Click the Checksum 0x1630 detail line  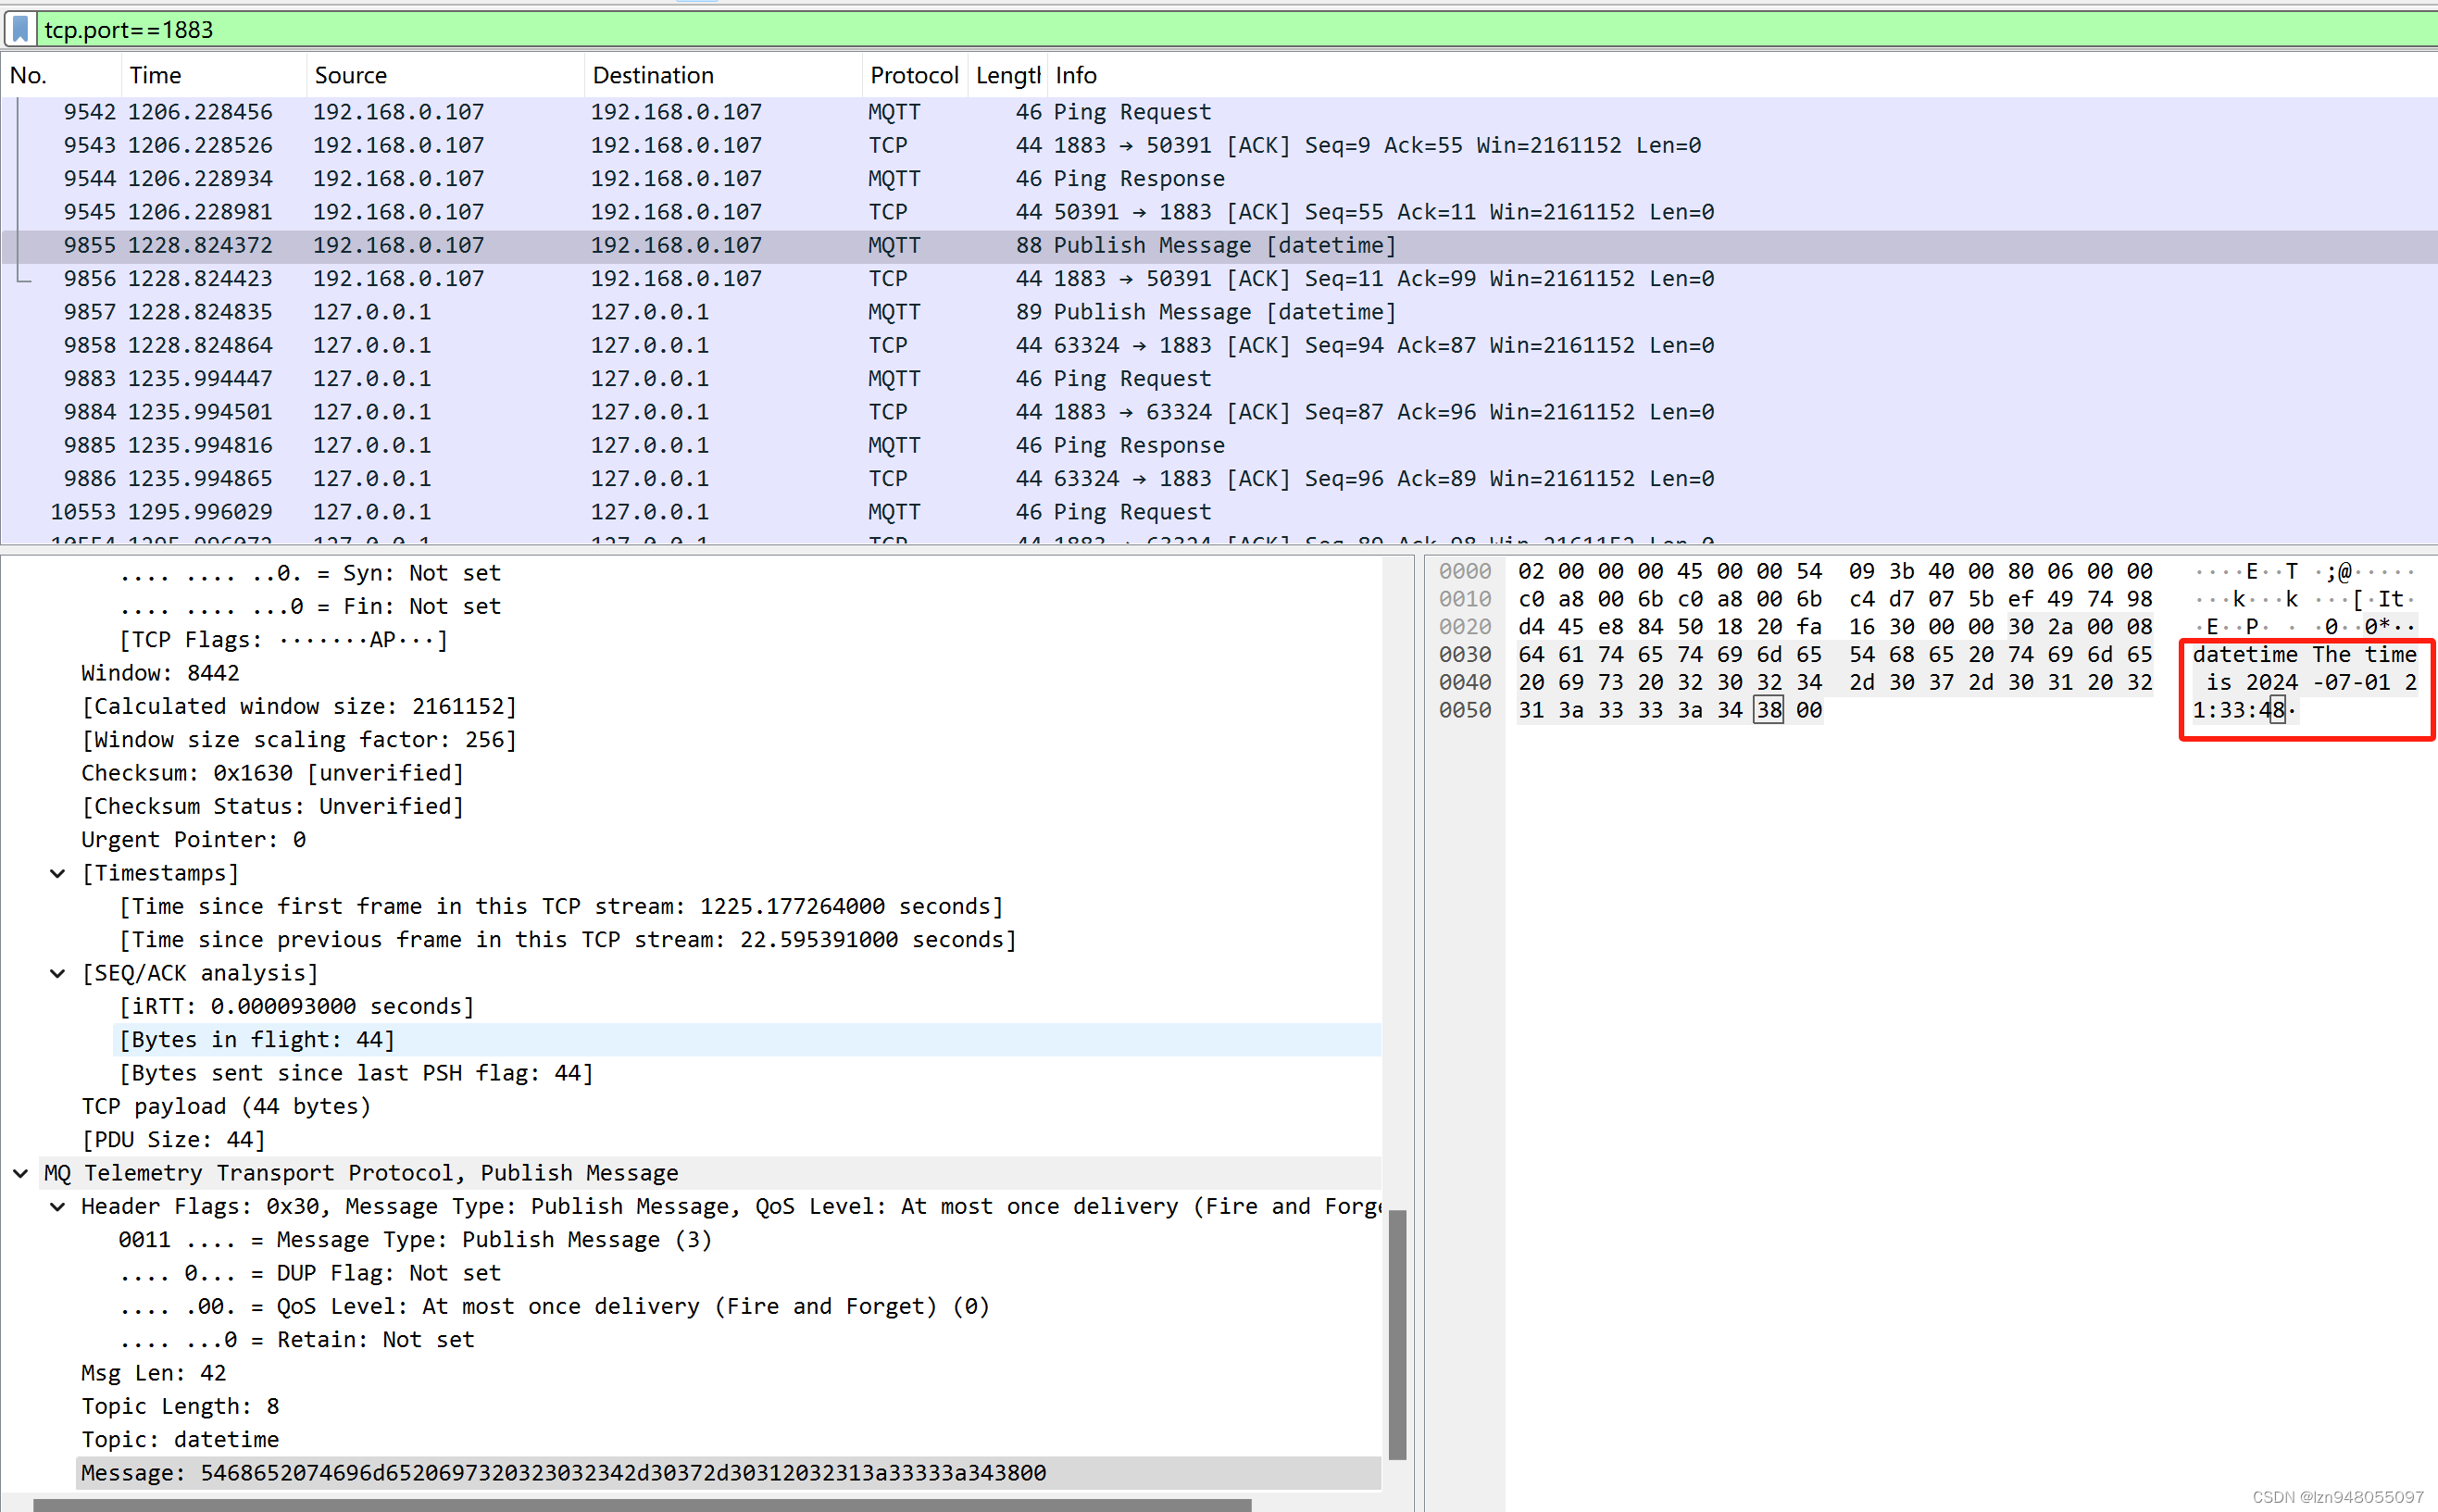(x=272, y=773)
